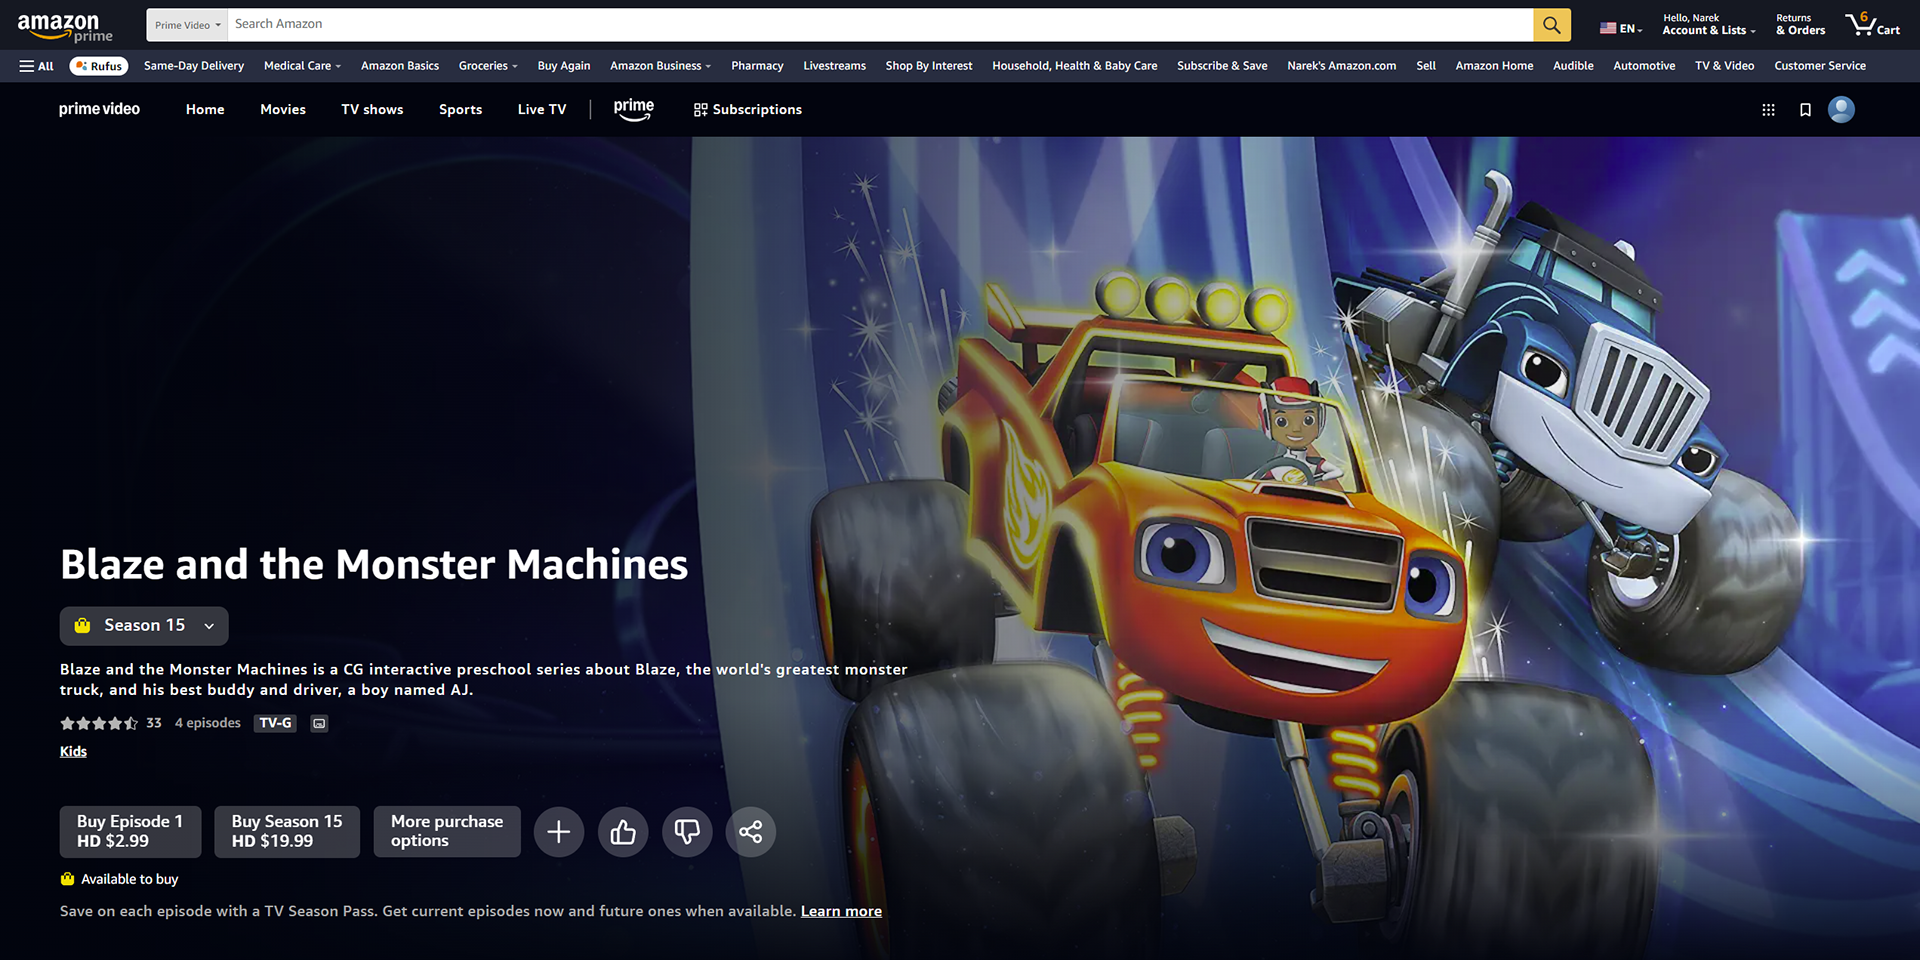Open Livestreams link

834,66
